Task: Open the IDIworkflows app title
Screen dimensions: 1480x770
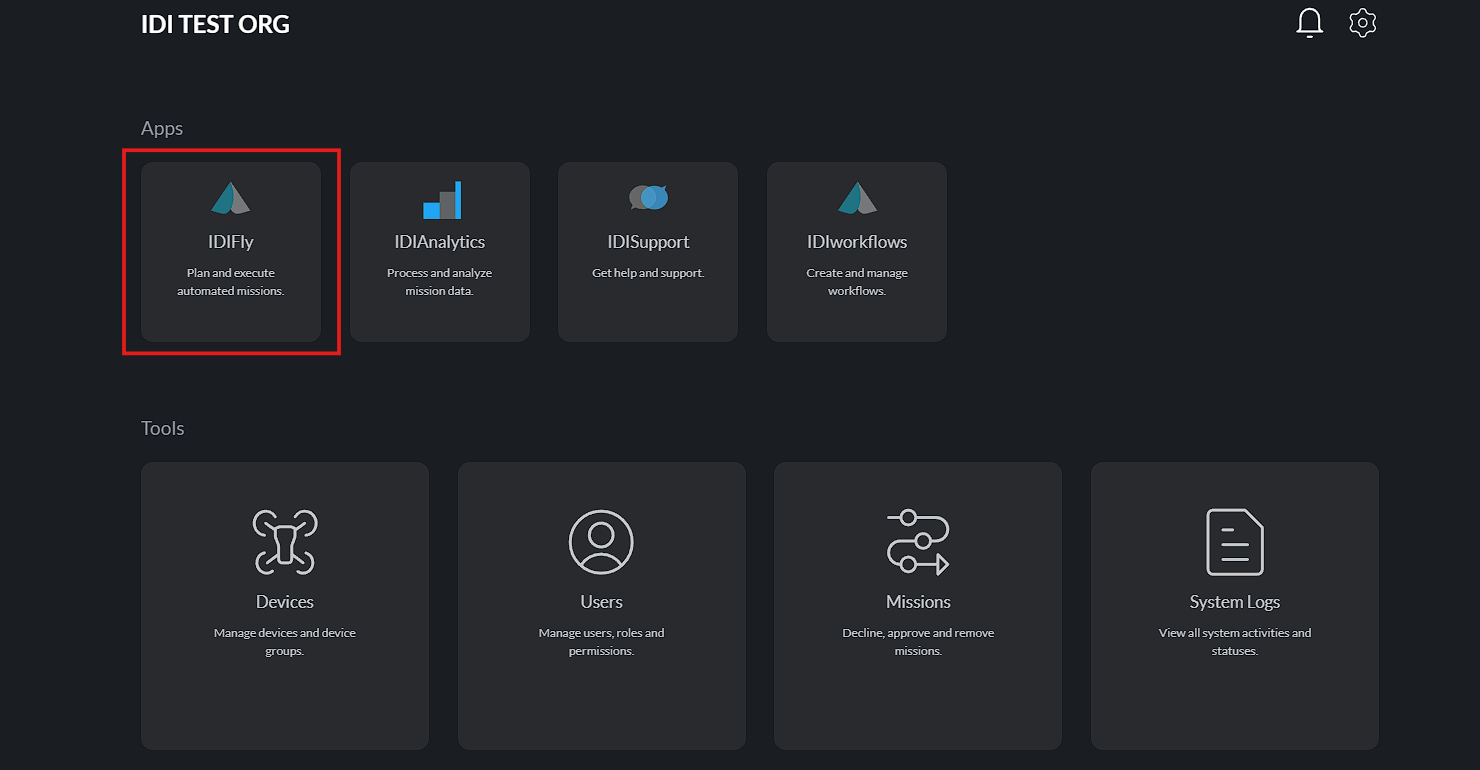Action: 857,242
